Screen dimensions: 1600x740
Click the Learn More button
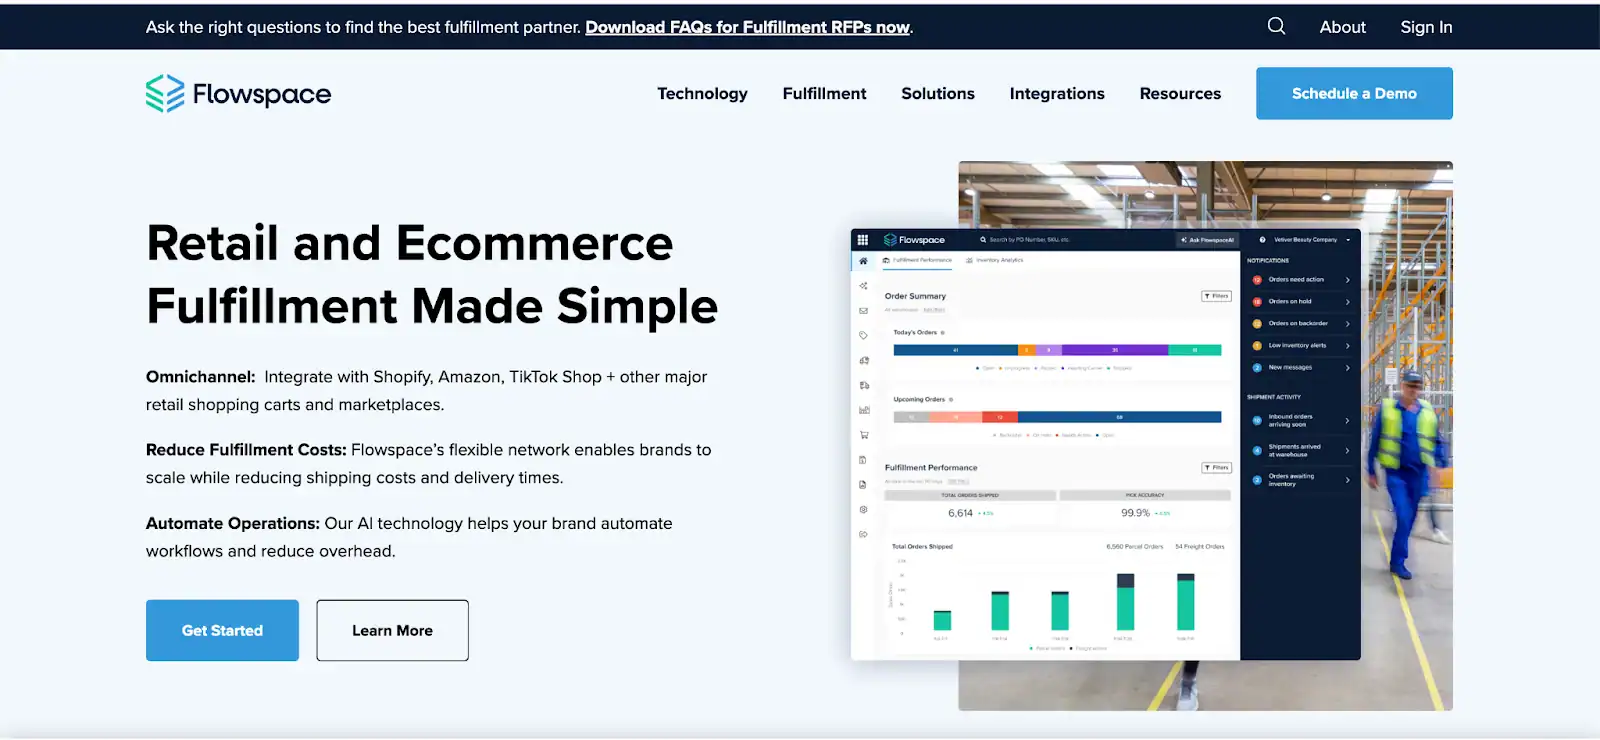(392, 630)
